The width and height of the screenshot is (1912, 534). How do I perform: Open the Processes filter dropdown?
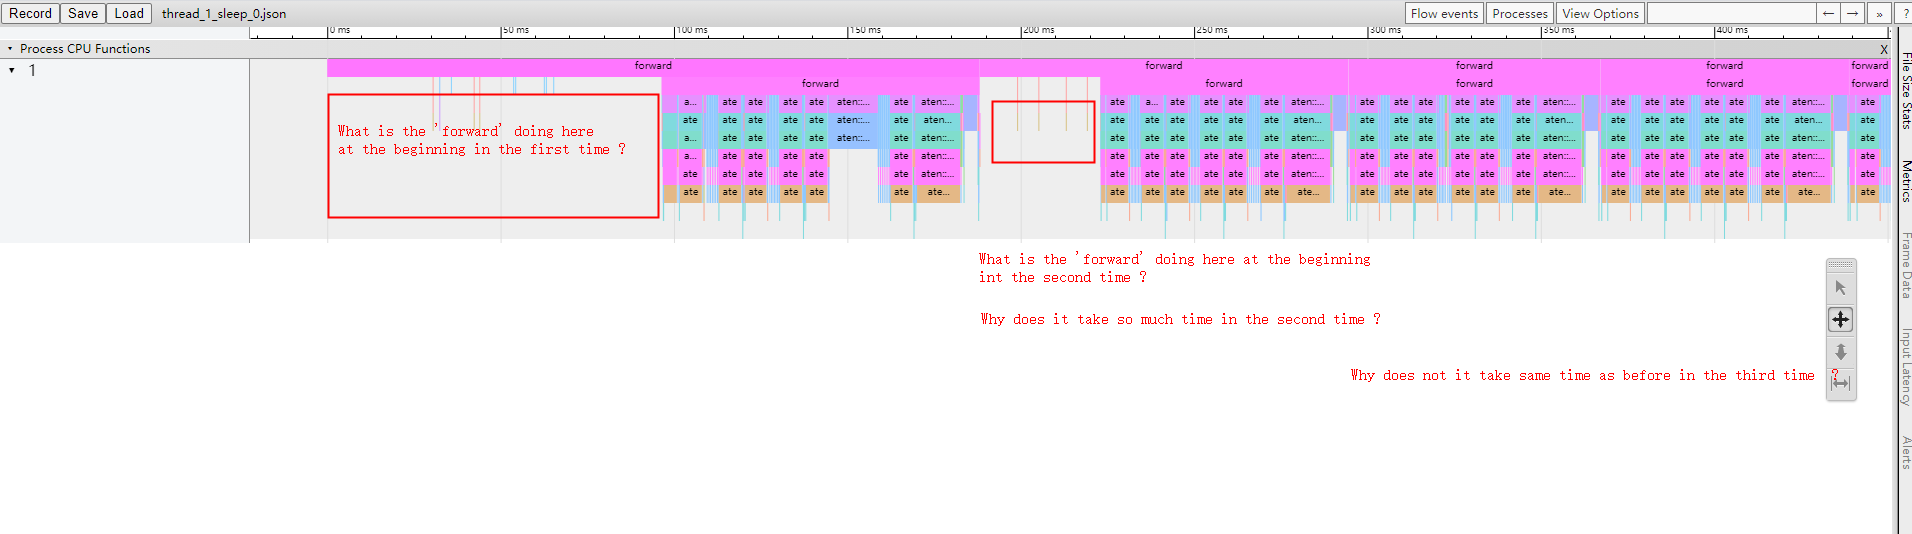pyautogui.click(x=1519, y=13)
